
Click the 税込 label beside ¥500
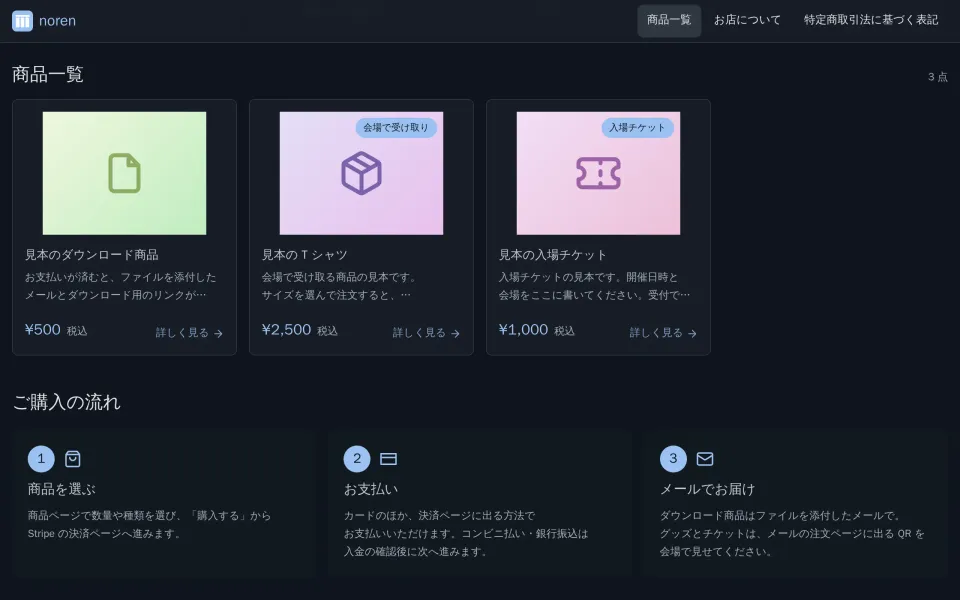click(77, 331)
